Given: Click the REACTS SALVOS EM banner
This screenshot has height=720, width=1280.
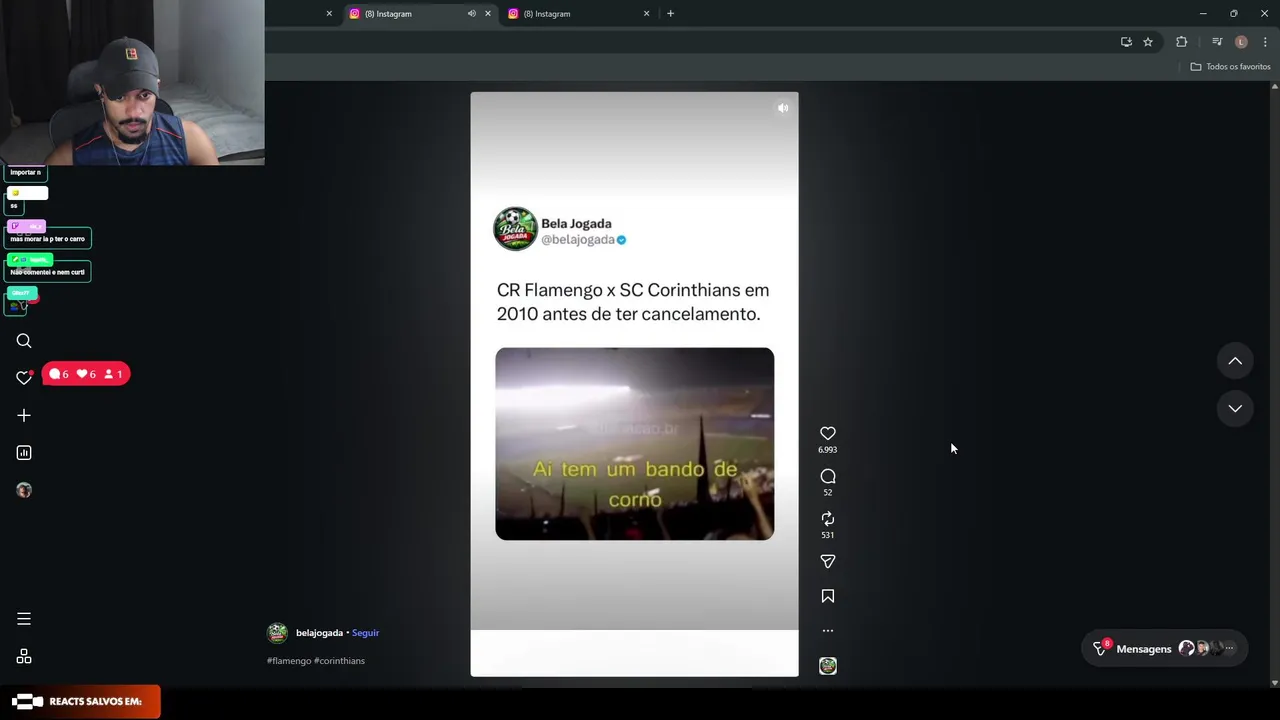Looking at the screenshot, I should pos(80,702).
